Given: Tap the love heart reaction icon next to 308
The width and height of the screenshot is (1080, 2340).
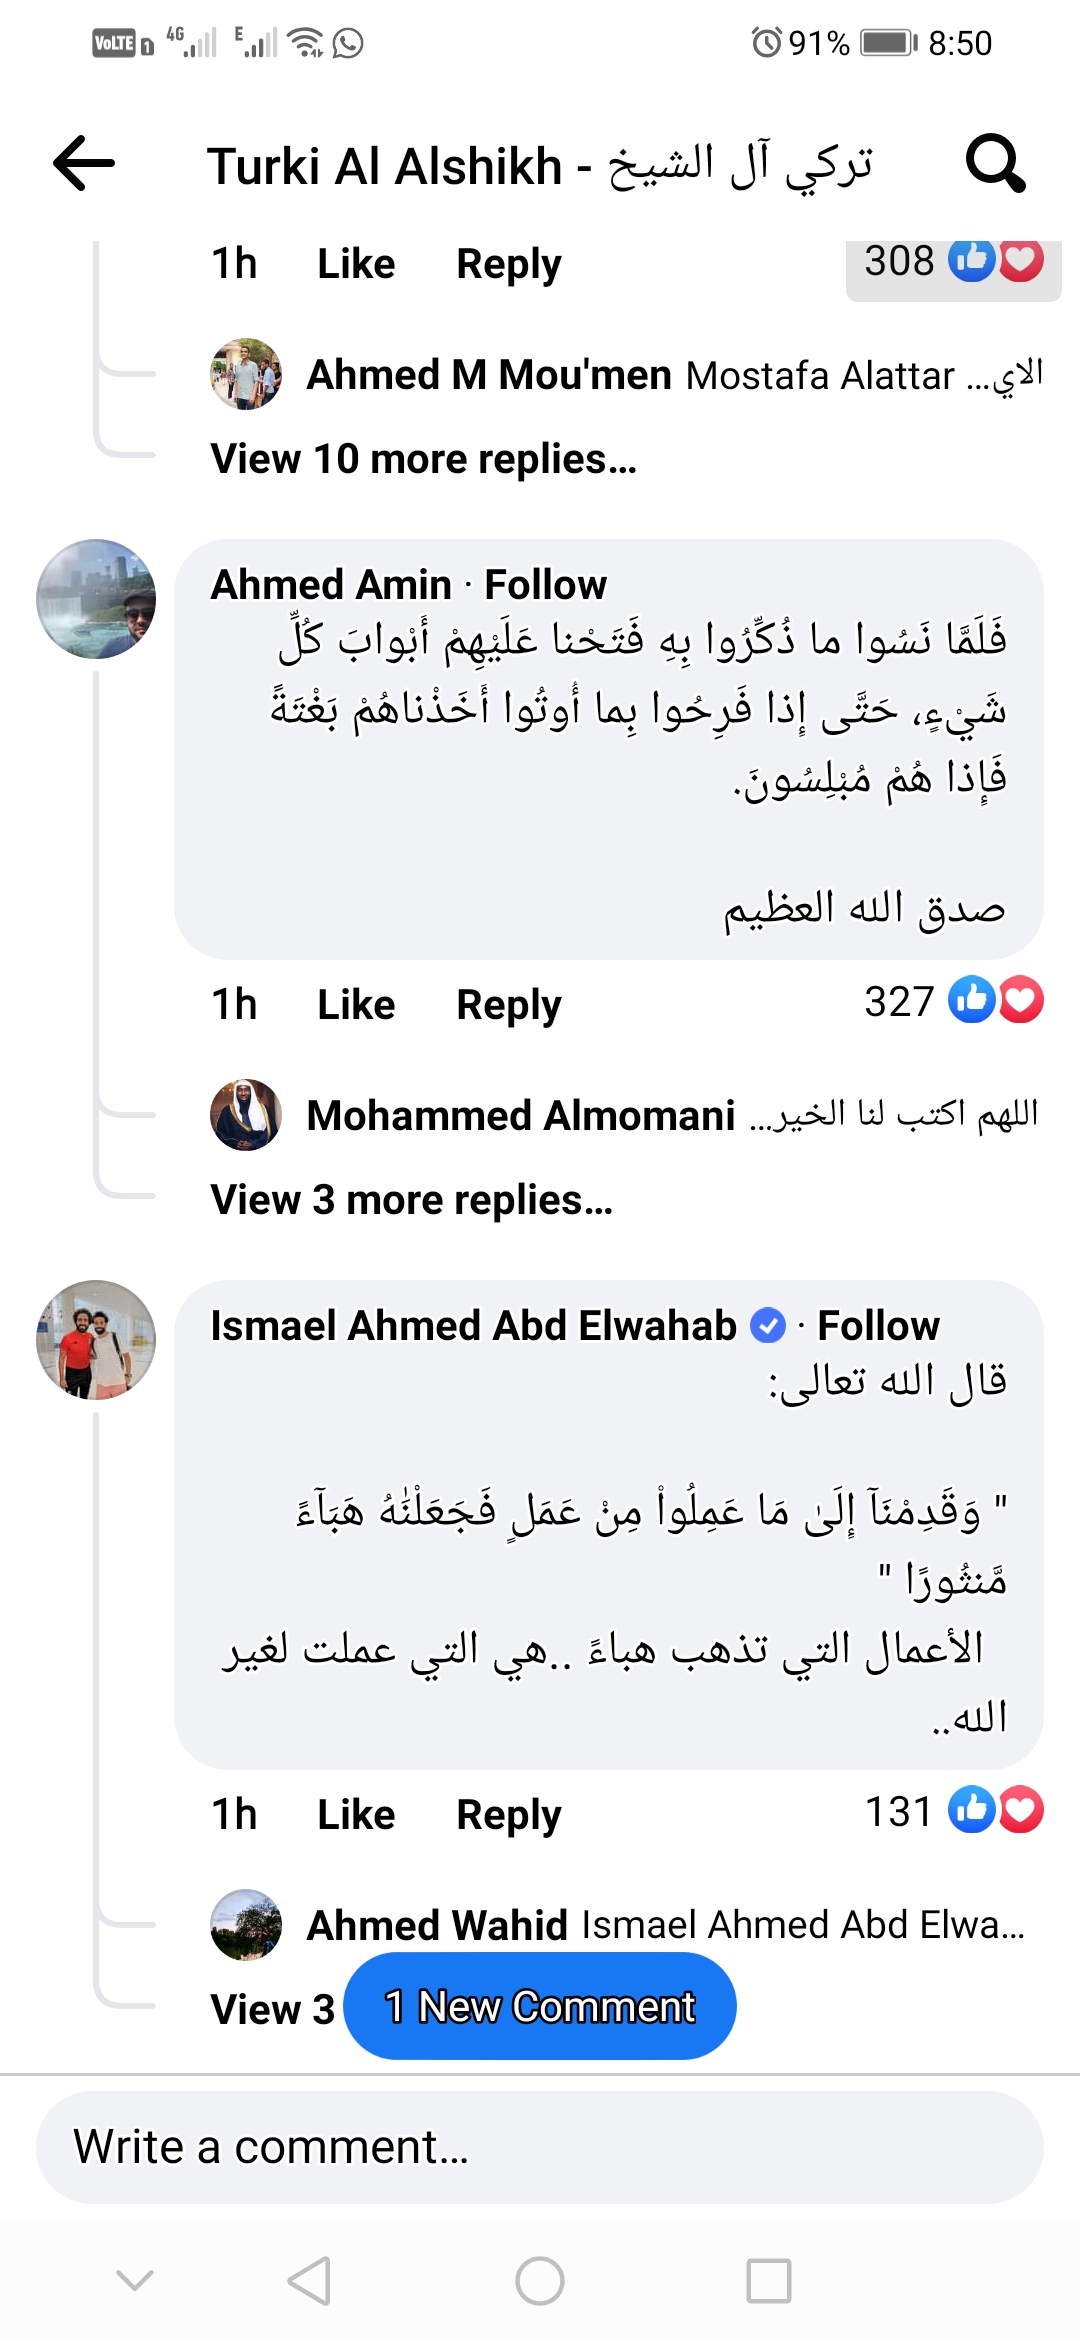Looking at the screenshot, I should [1020, 262].
